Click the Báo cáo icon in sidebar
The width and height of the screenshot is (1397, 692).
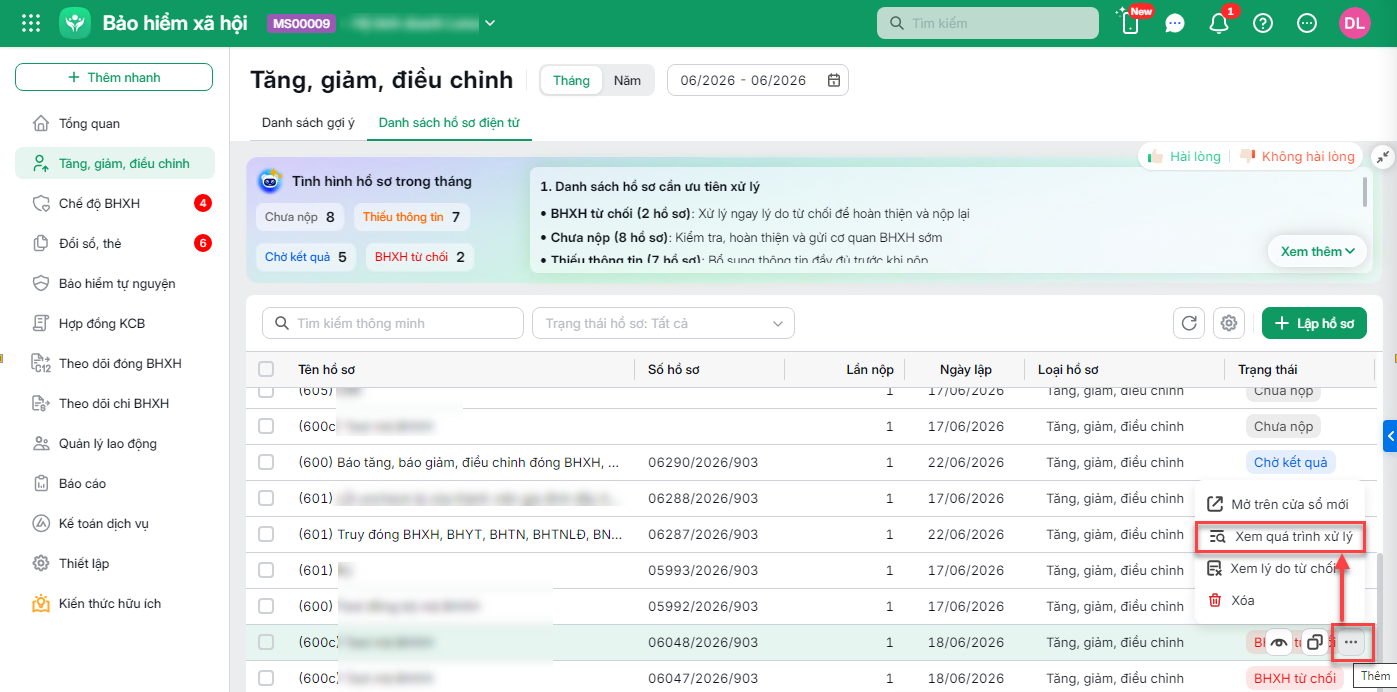point(41,483)
